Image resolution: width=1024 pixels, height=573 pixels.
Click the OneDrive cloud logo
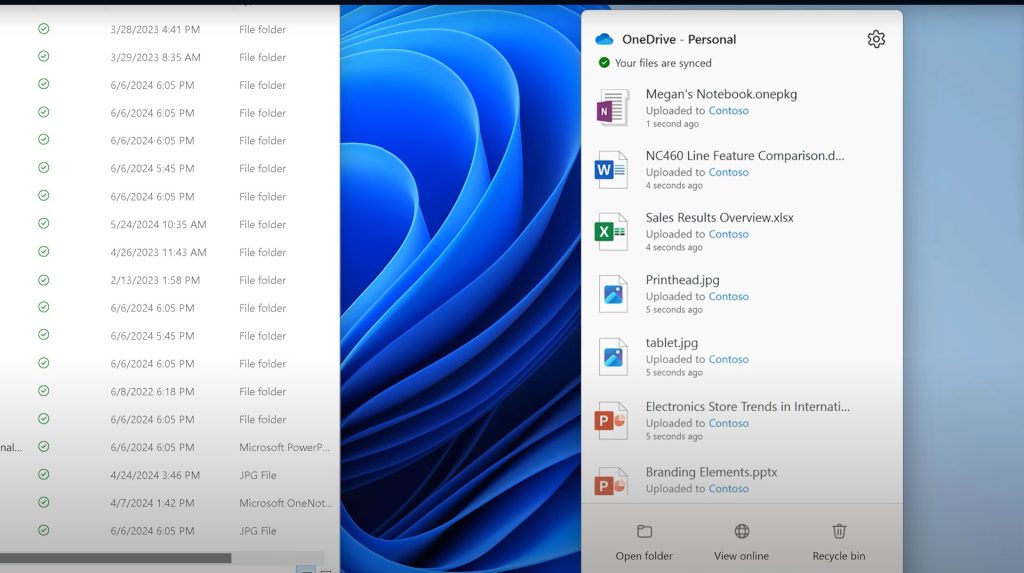pos(604,40)
